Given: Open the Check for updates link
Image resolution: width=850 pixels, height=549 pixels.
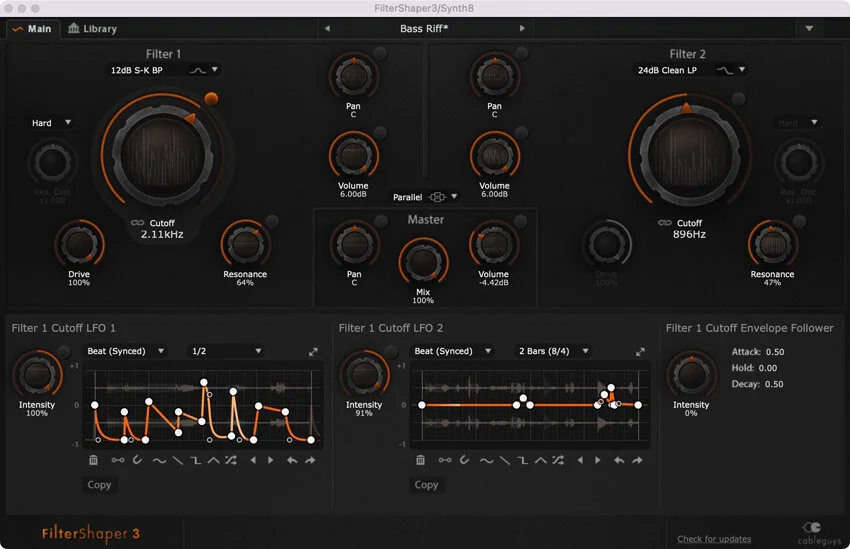Looking at the screenshot, I should pyautogui.click(x=714, y=539).
